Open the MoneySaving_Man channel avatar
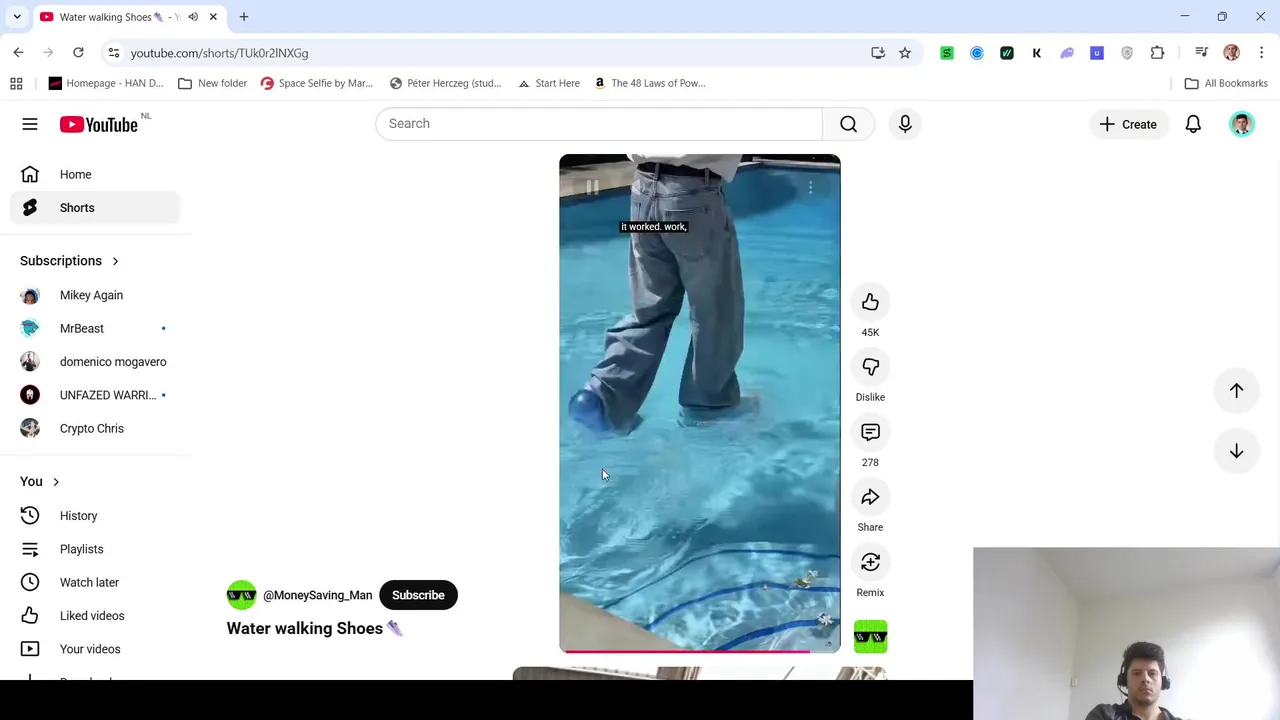 pyautogui.click(x=241, y=595)
